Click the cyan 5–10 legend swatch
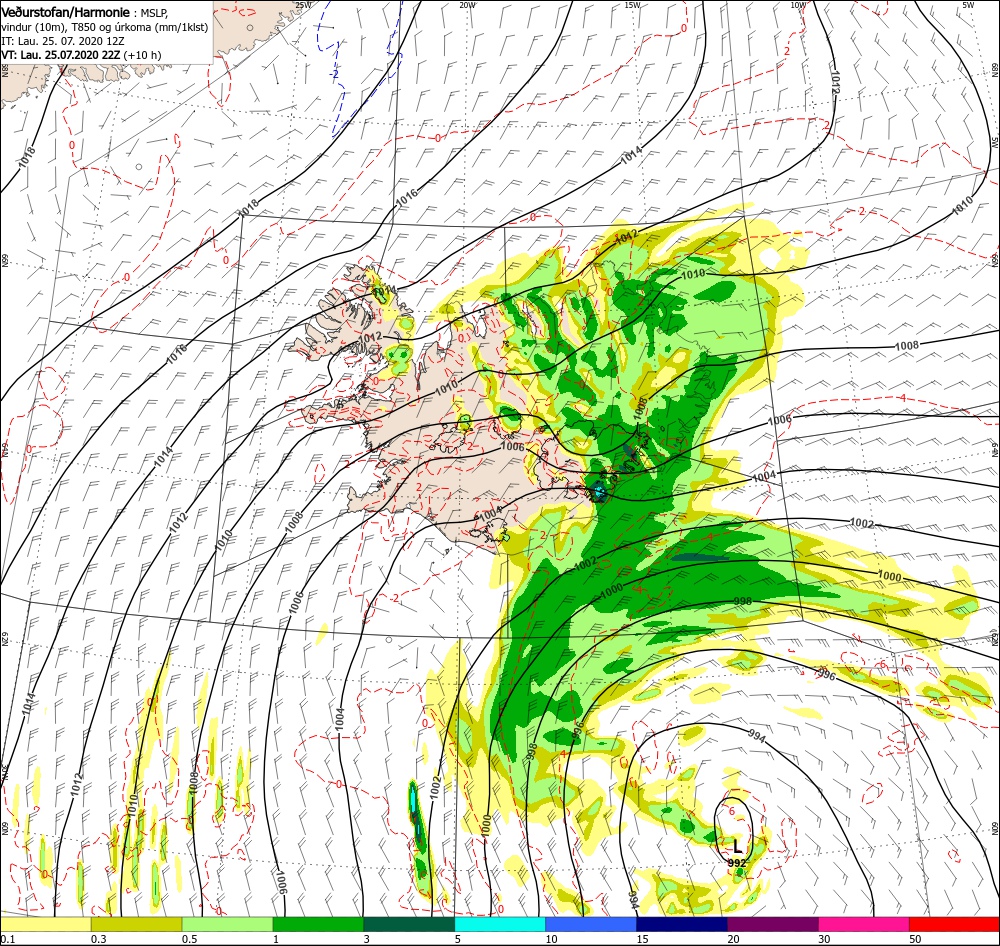 [500, 924]
